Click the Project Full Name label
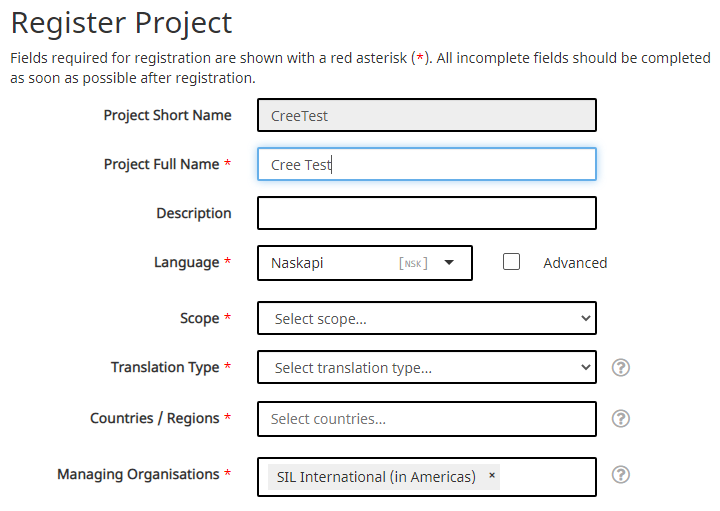This screenshot has width=720, height=511. click(x=161, y=164)
